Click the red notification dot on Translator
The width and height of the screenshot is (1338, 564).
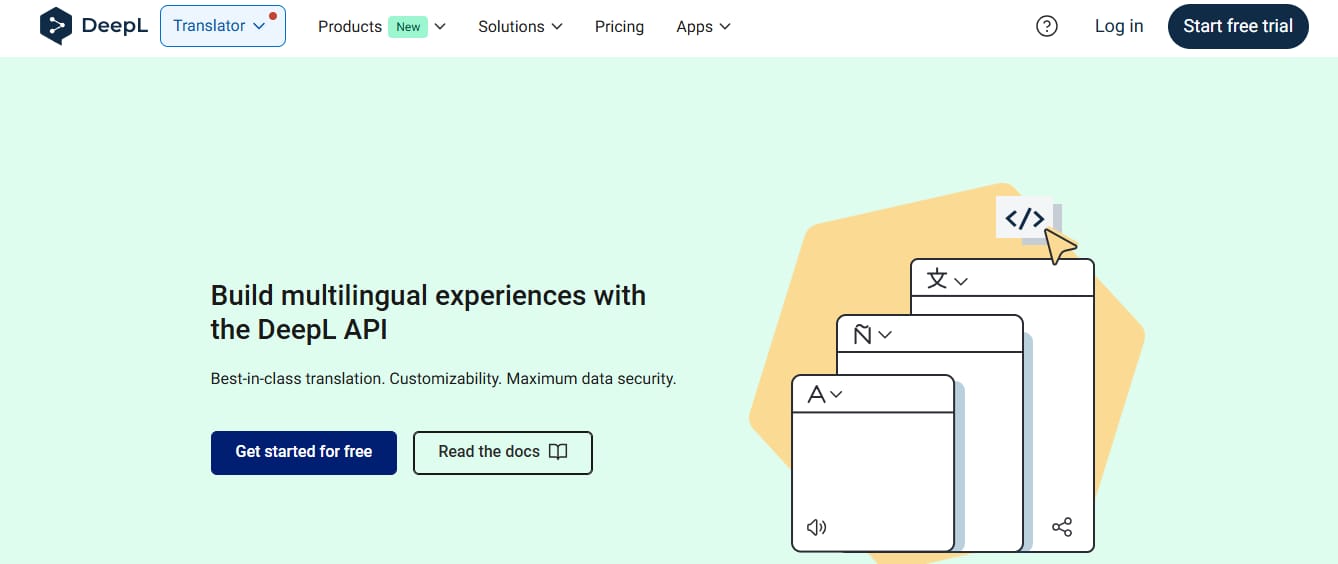(273, 16)
